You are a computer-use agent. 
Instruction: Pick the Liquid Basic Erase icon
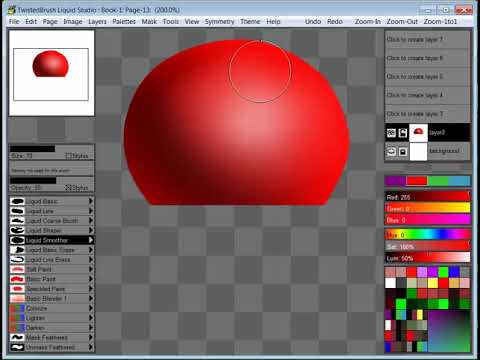coord(17,250)
